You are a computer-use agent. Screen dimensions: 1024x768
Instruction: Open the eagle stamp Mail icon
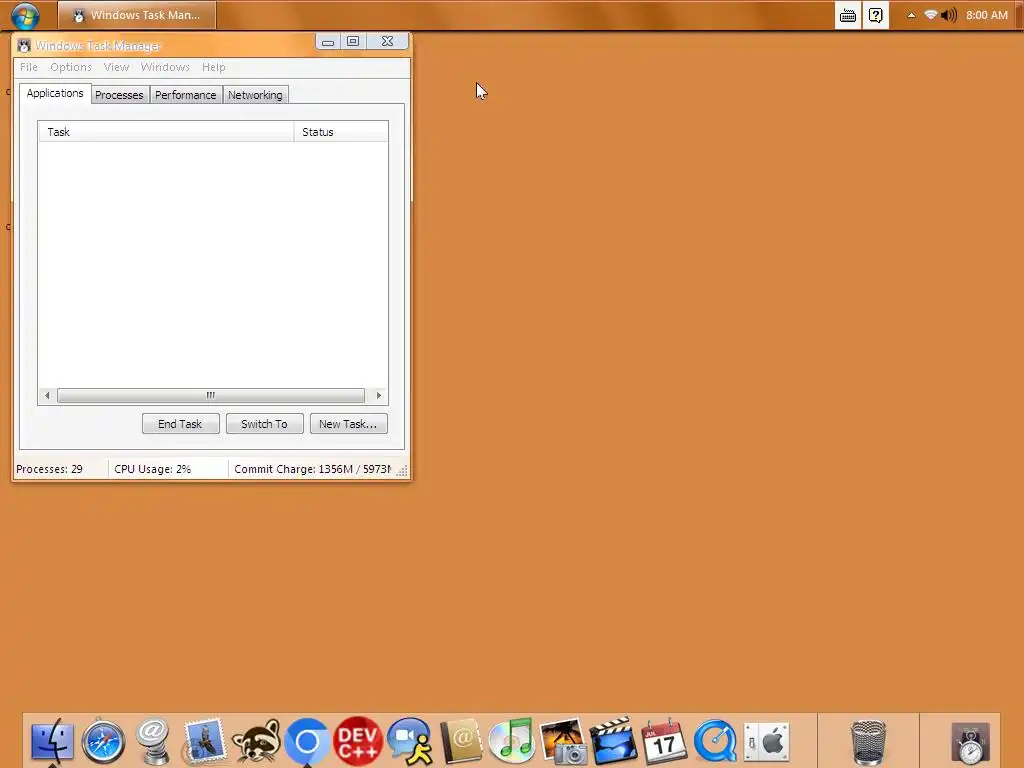pos(204,741)
